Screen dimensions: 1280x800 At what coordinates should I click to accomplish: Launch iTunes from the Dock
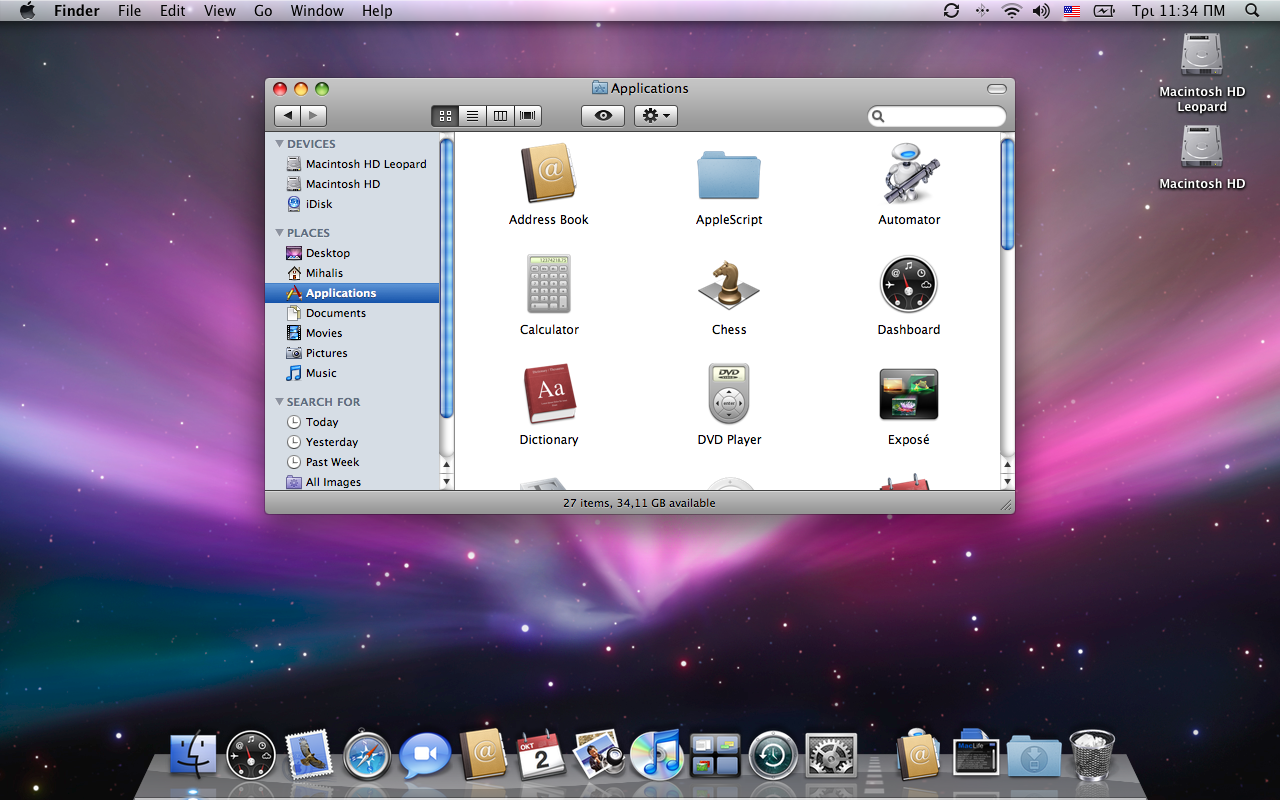pos(657,755)
